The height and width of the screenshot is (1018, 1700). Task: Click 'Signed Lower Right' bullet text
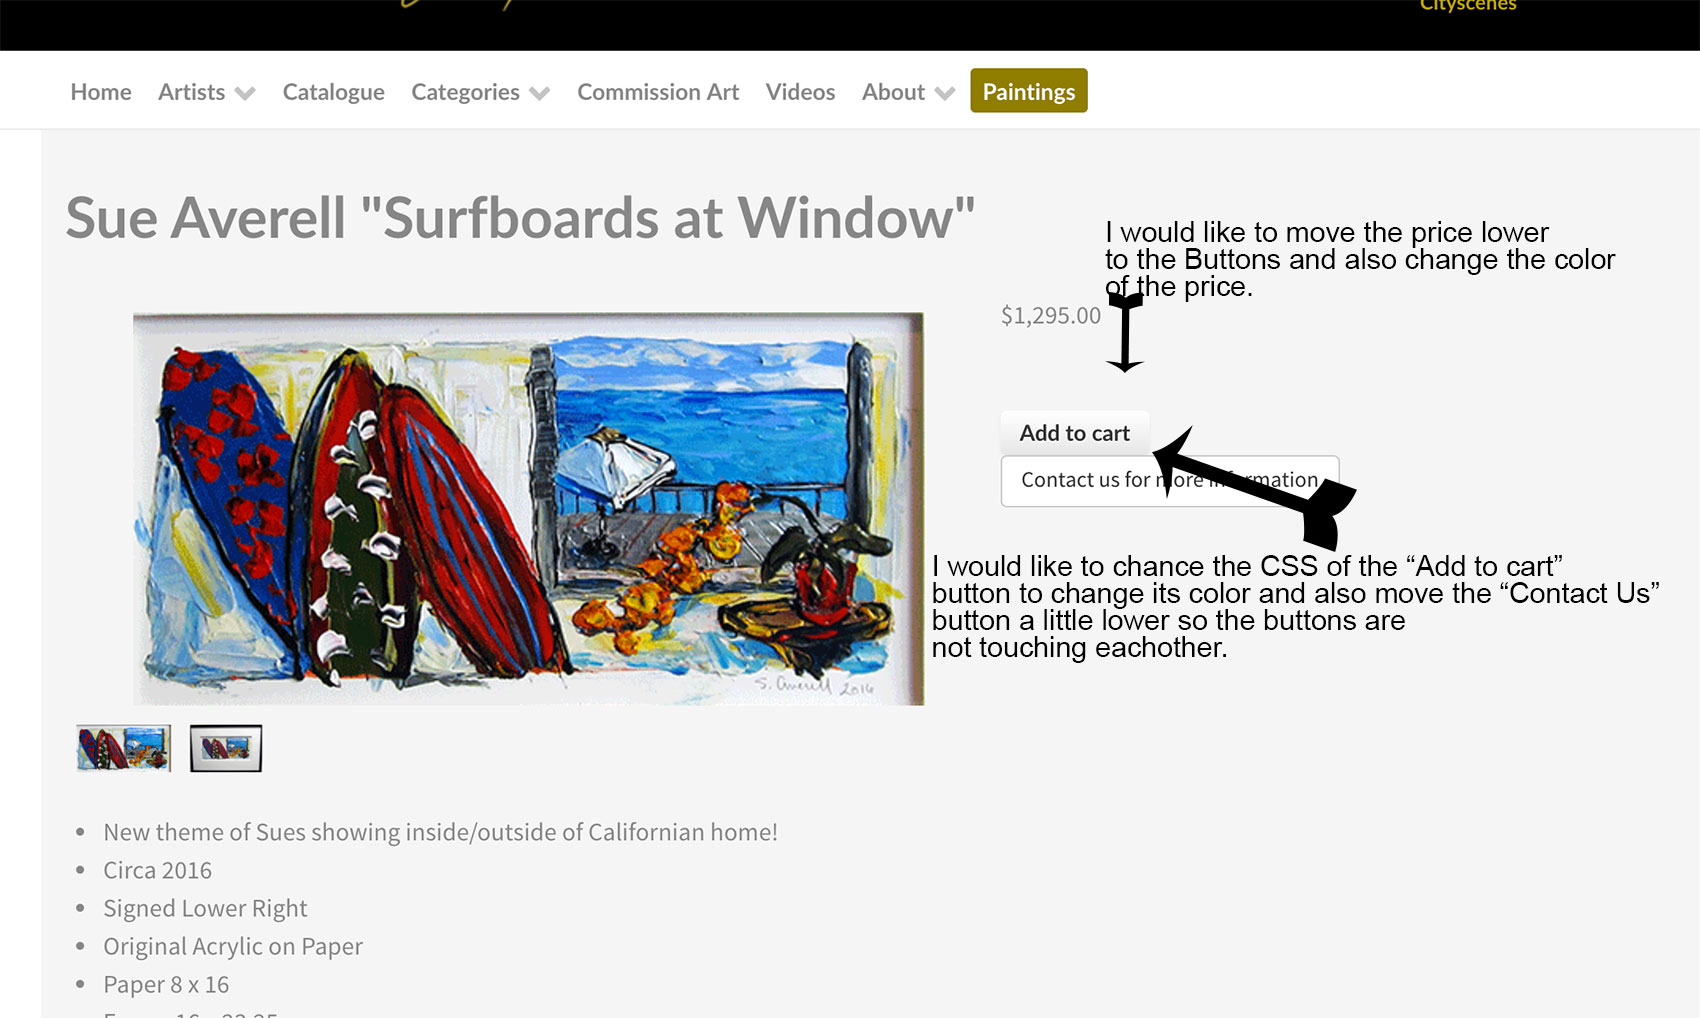click(205, 909)
